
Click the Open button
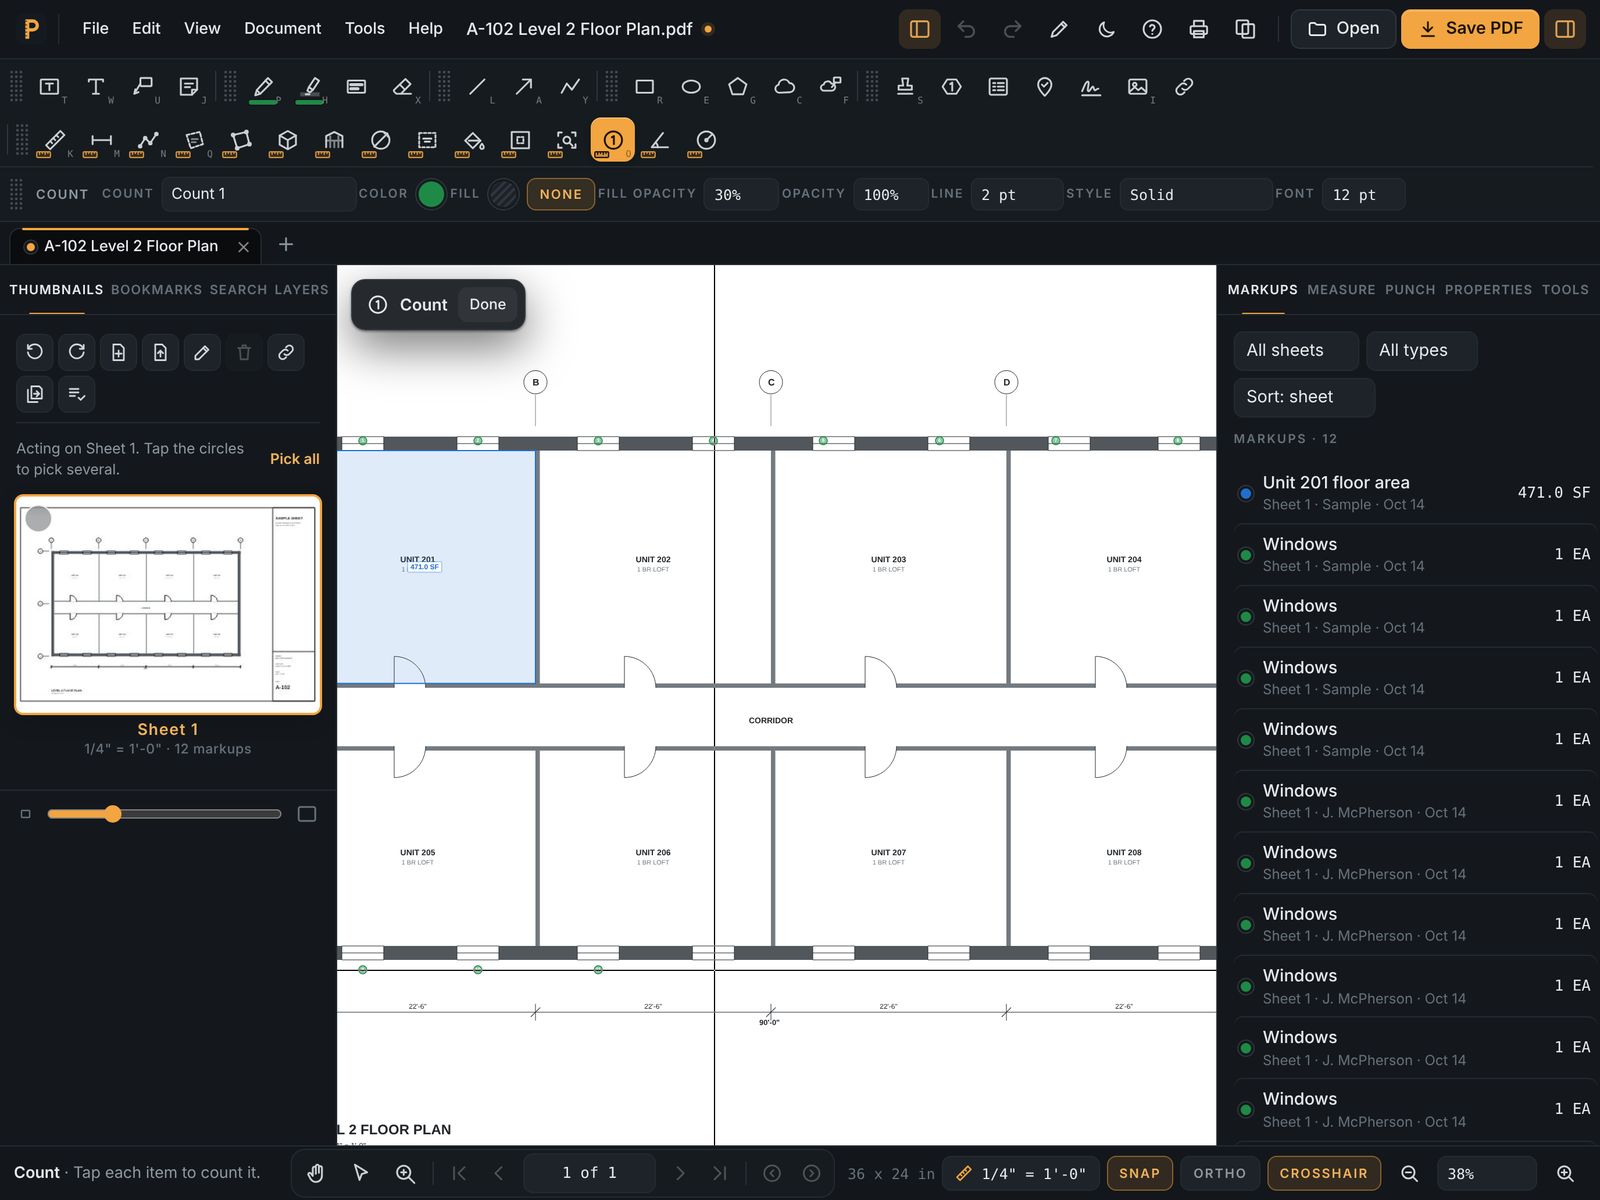[x=1343, y=29]
